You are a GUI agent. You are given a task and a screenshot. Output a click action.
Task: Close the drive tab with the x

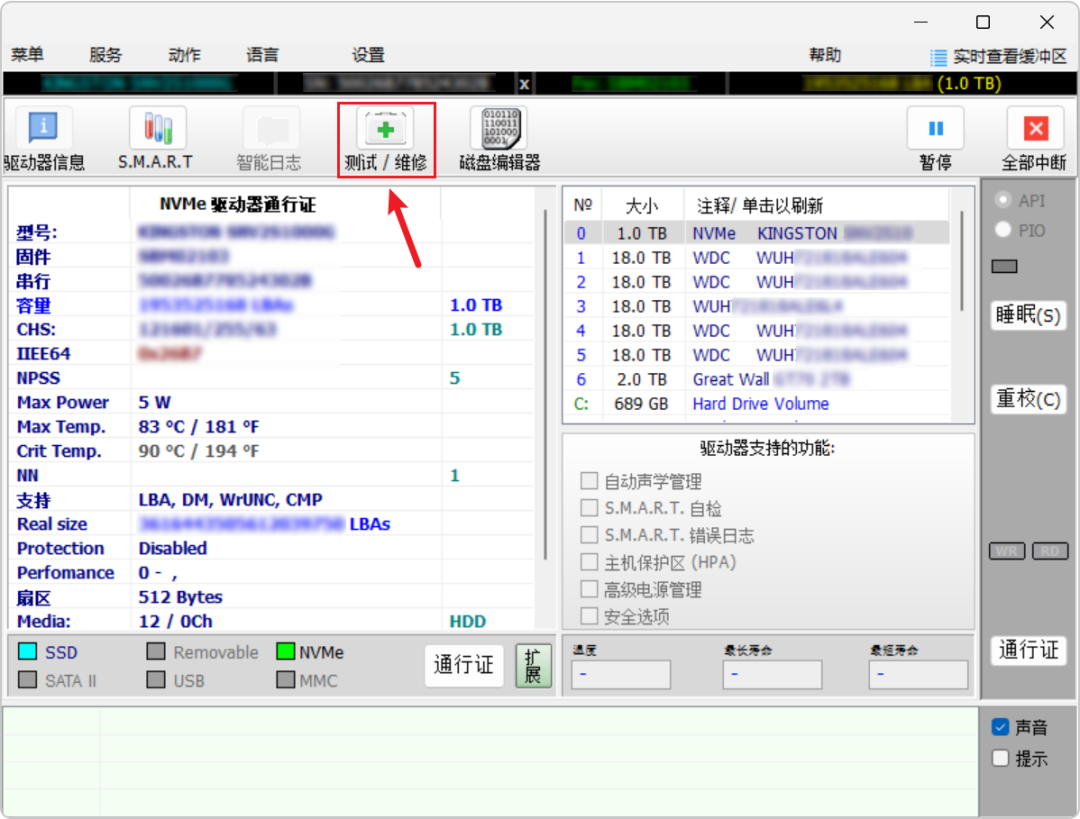(524, 84)
